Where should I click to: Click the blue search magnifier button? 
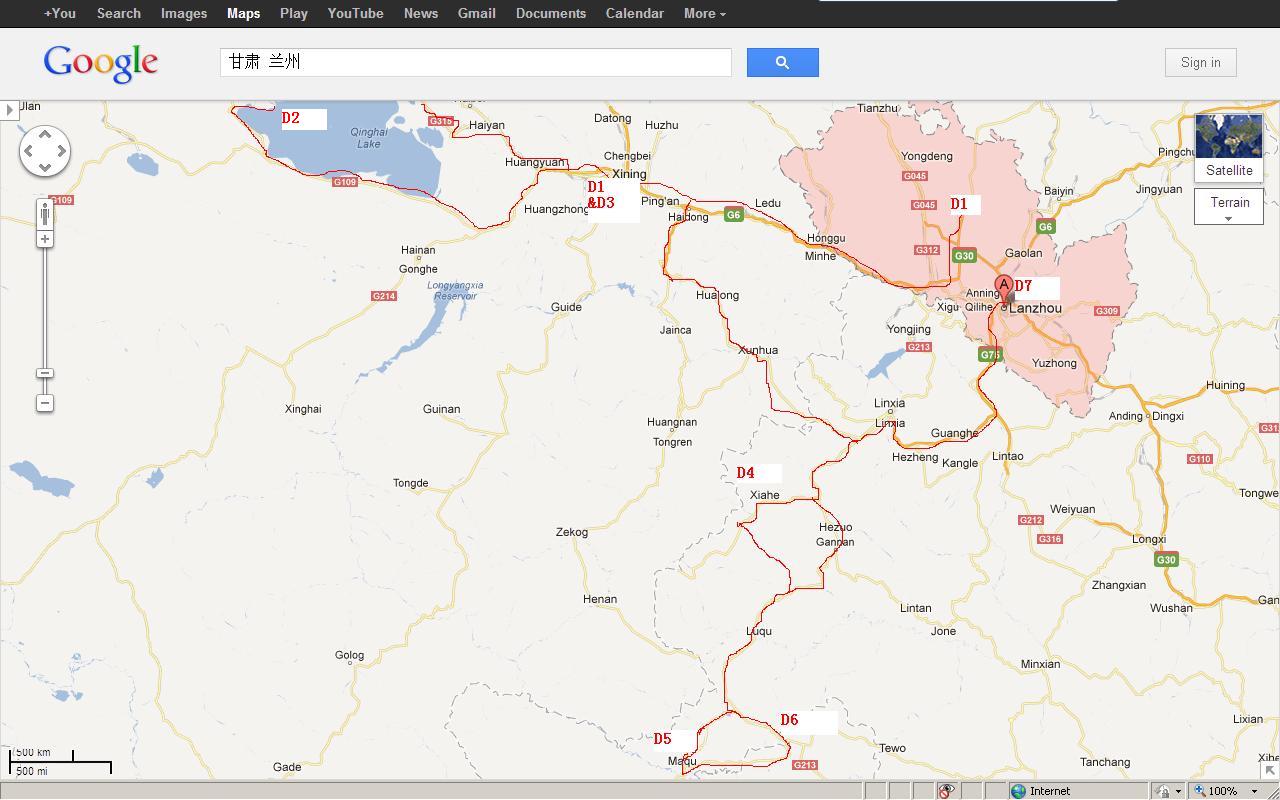[x=782, y=62]
